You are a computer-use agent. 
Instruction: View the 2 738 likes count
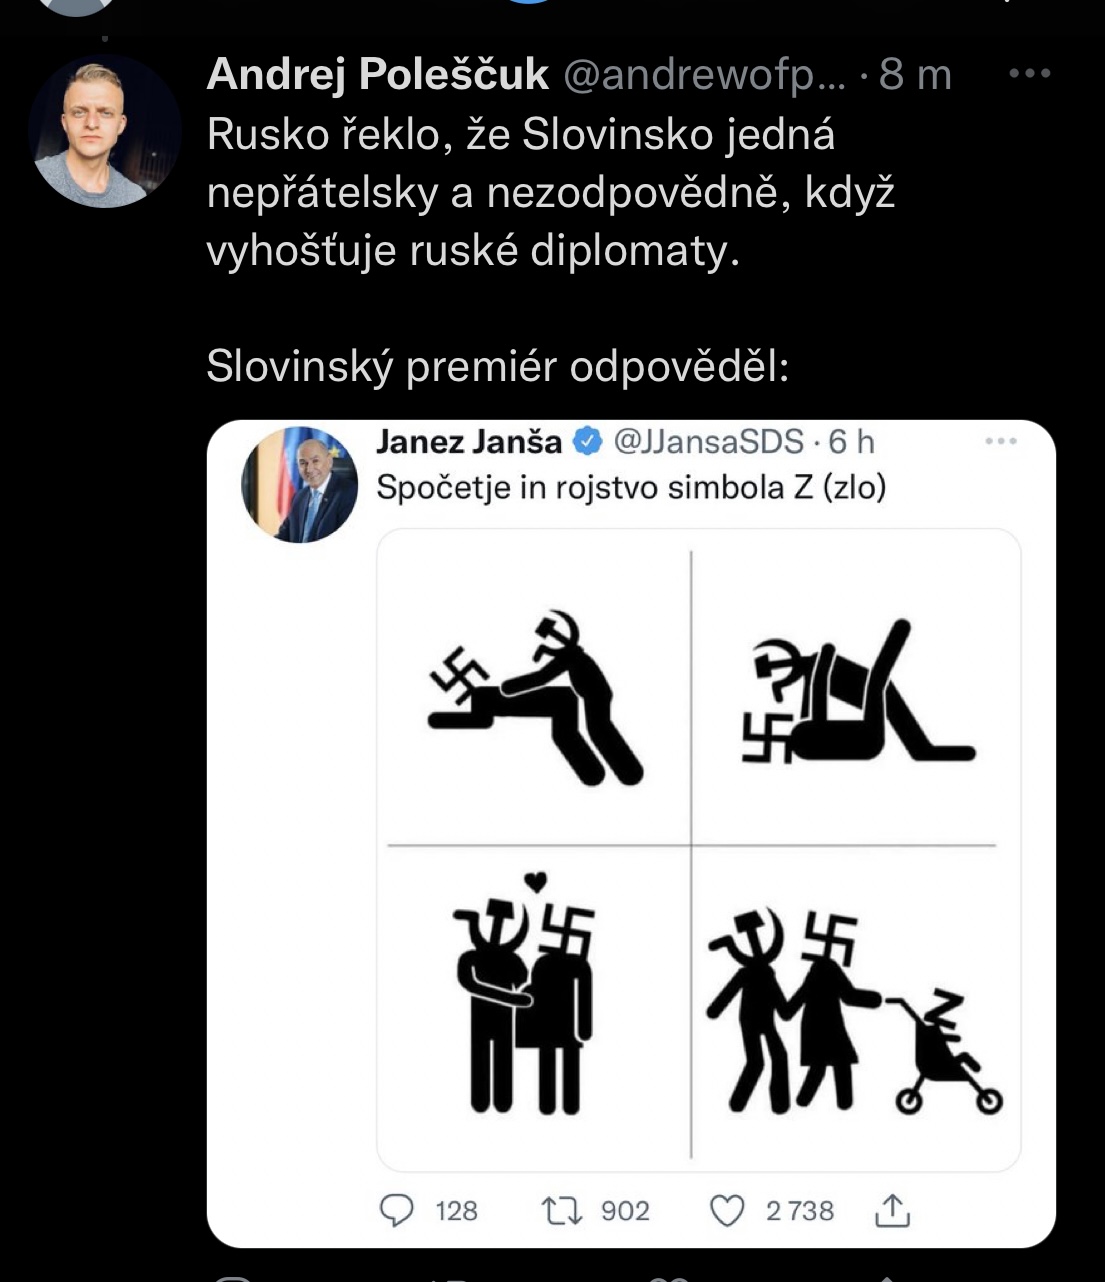coord(799,1211)
